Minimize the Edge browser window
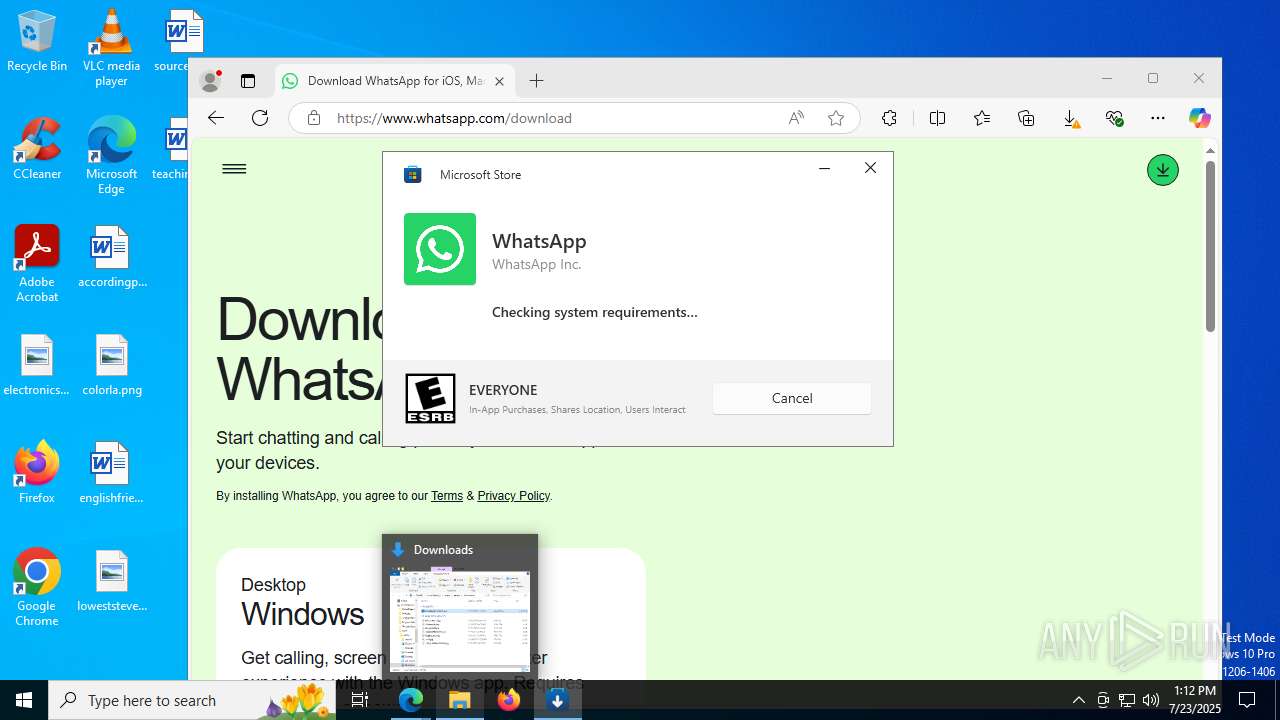Screen dimensions: 1280x720 click(1106, 78)
